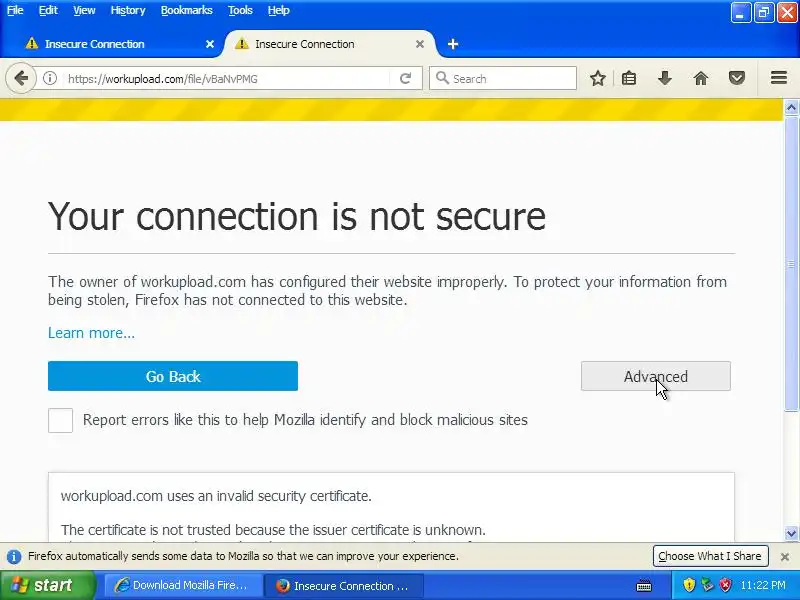Click the Advanced button
Screen dimensions: 800x600
(x=656, y=376)
